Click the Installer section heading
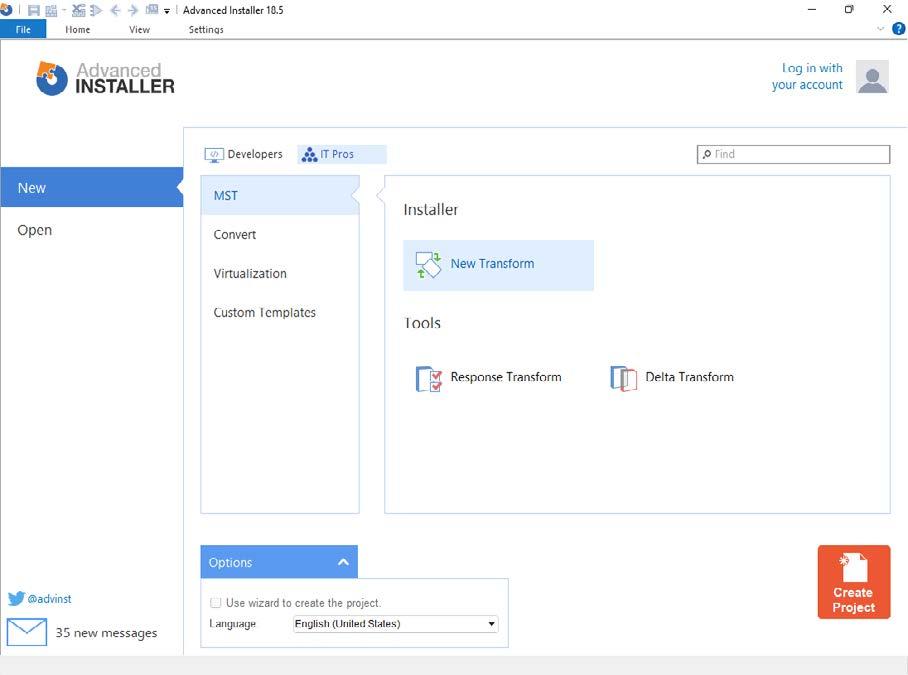Image resolution: width=908 pixels, height=675 pixels. (430, 210)
